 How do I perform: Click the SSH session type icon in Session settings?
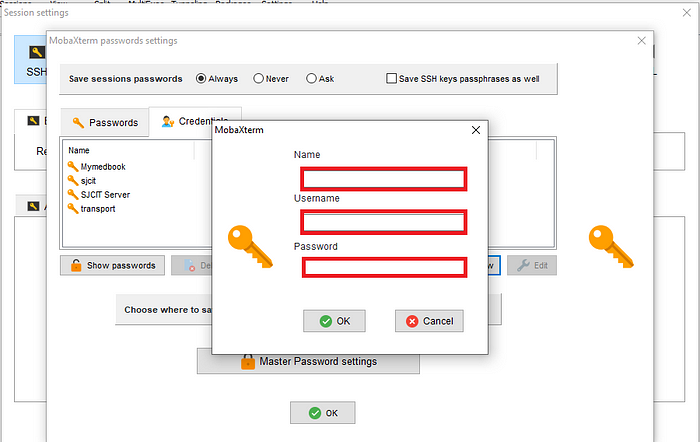point(37,52)
